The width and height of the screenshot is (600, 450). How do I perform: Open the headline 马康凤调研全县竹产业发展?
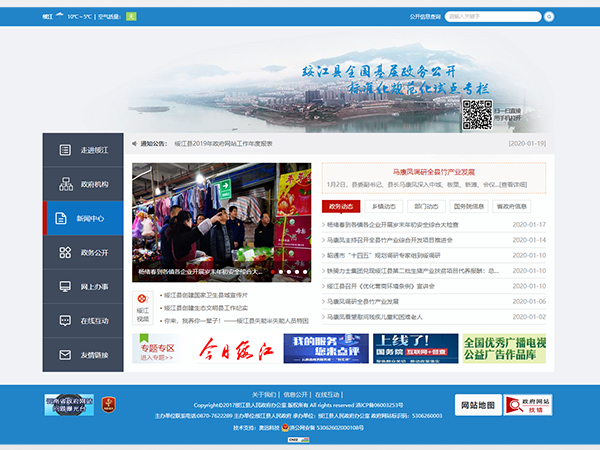point(434,172)
